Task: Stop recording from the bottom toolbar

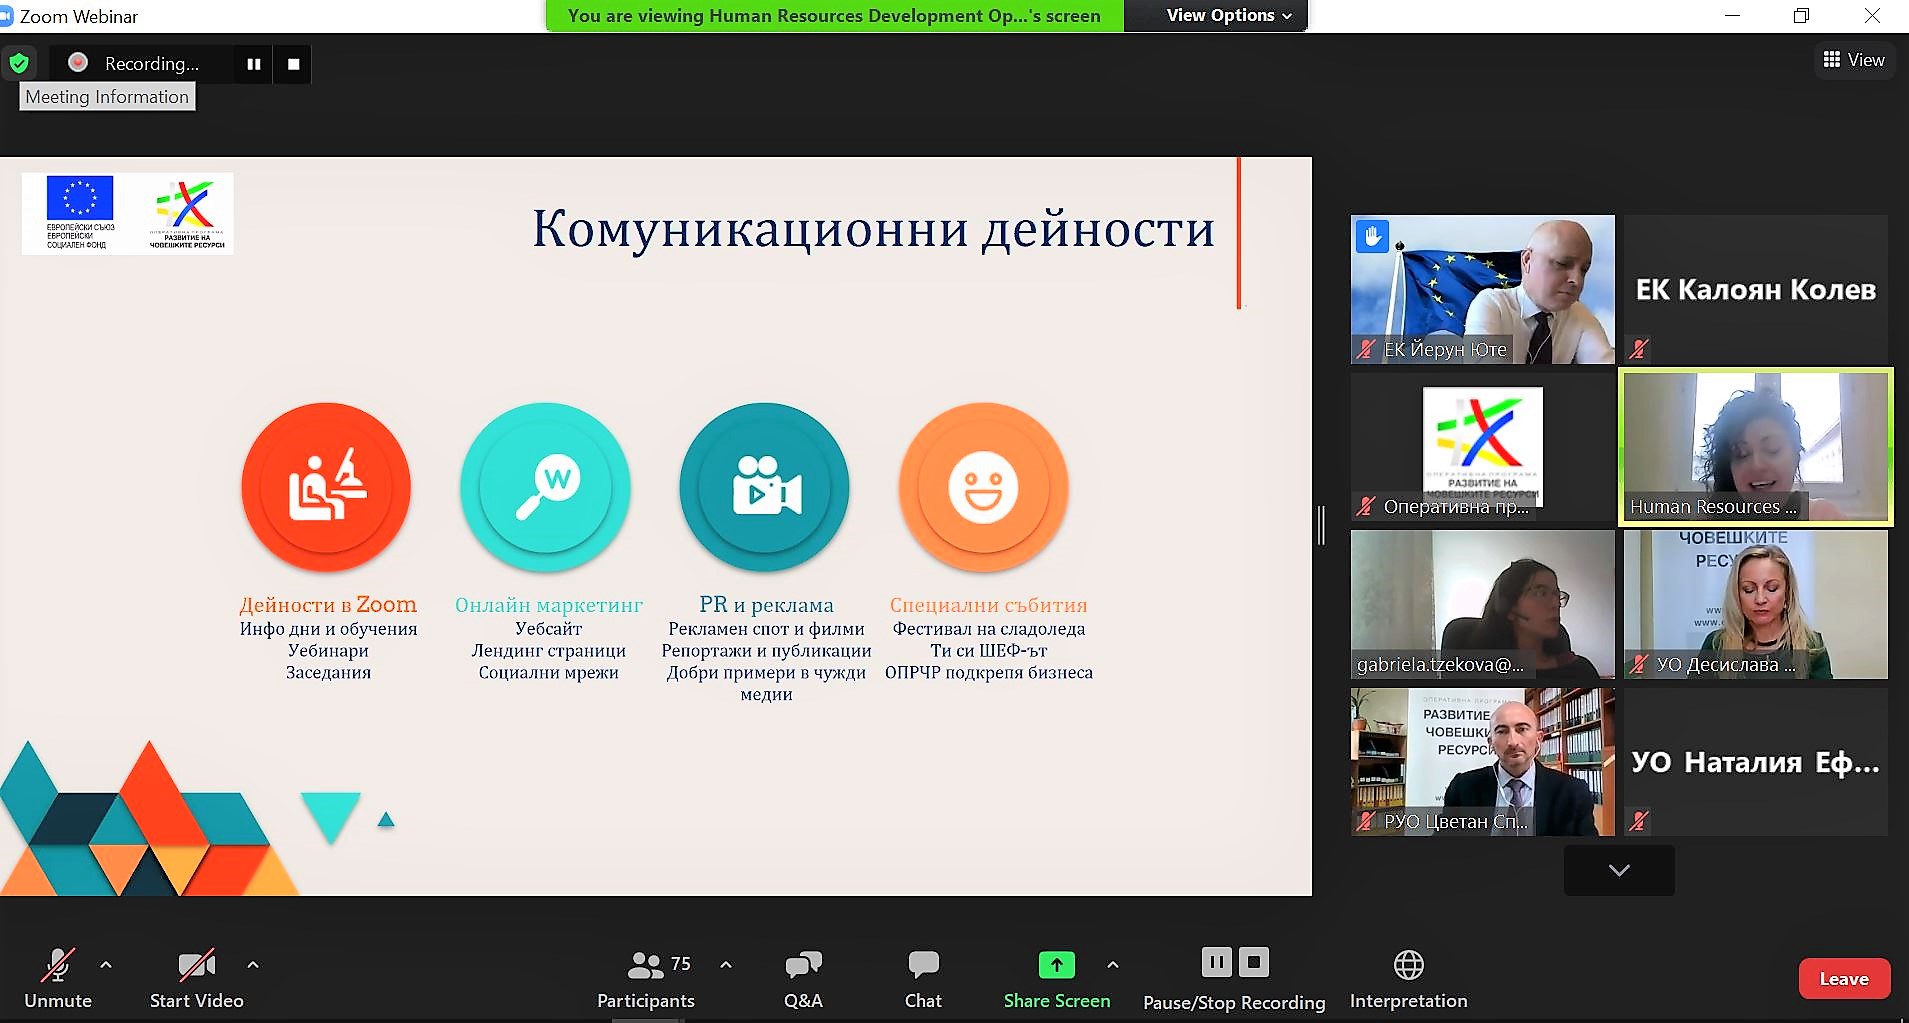Action: click(1254, 962)
